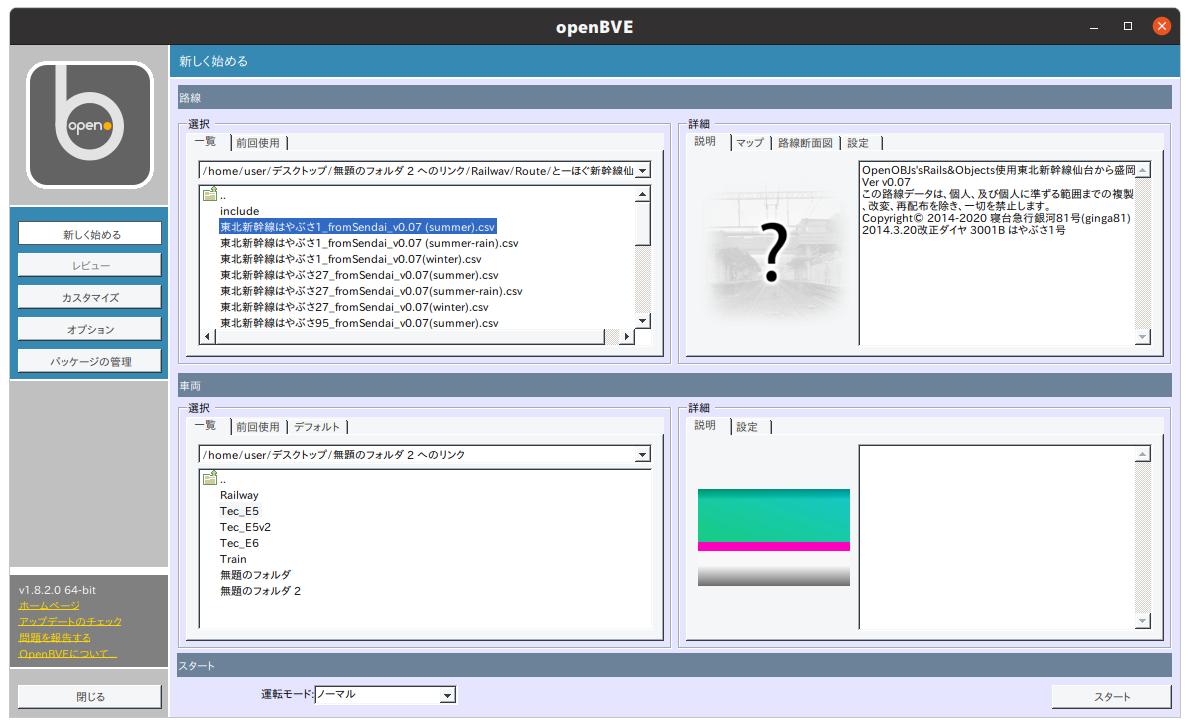
Task: Minimize the openBVE window
Action: [1094, 27]
